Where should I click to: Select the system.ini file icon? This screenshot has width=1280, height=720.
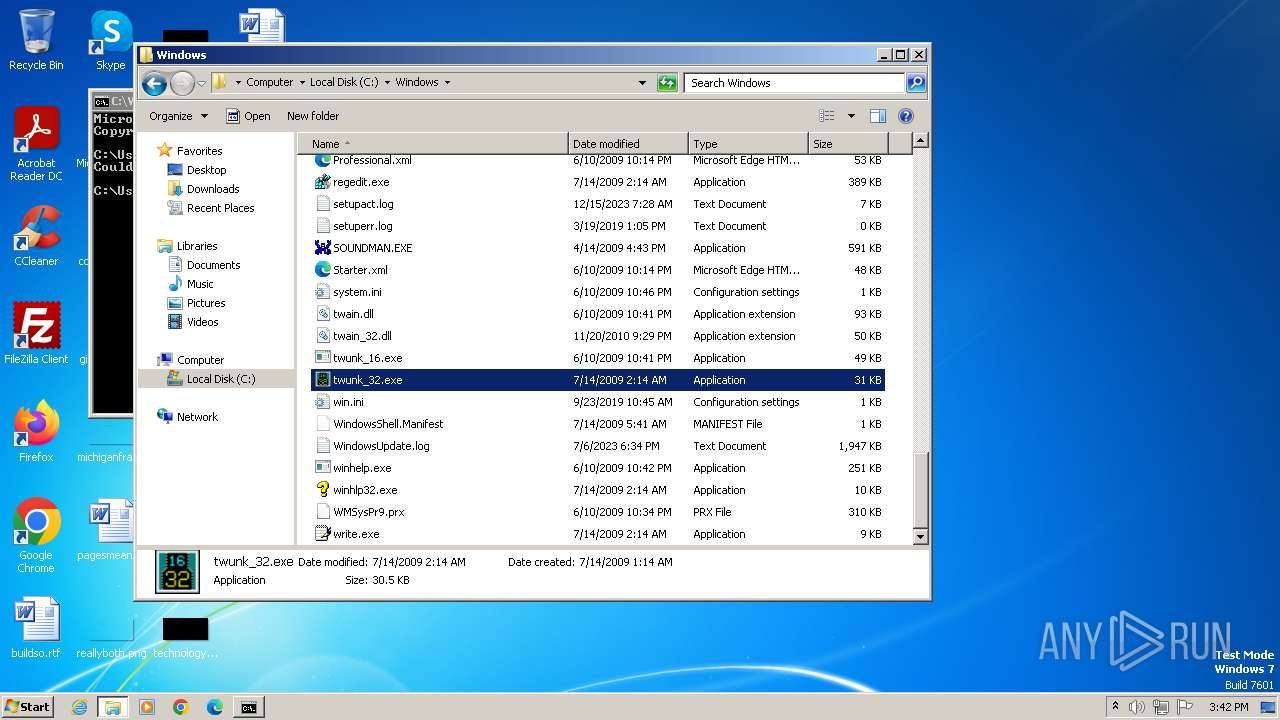[322, 292]
